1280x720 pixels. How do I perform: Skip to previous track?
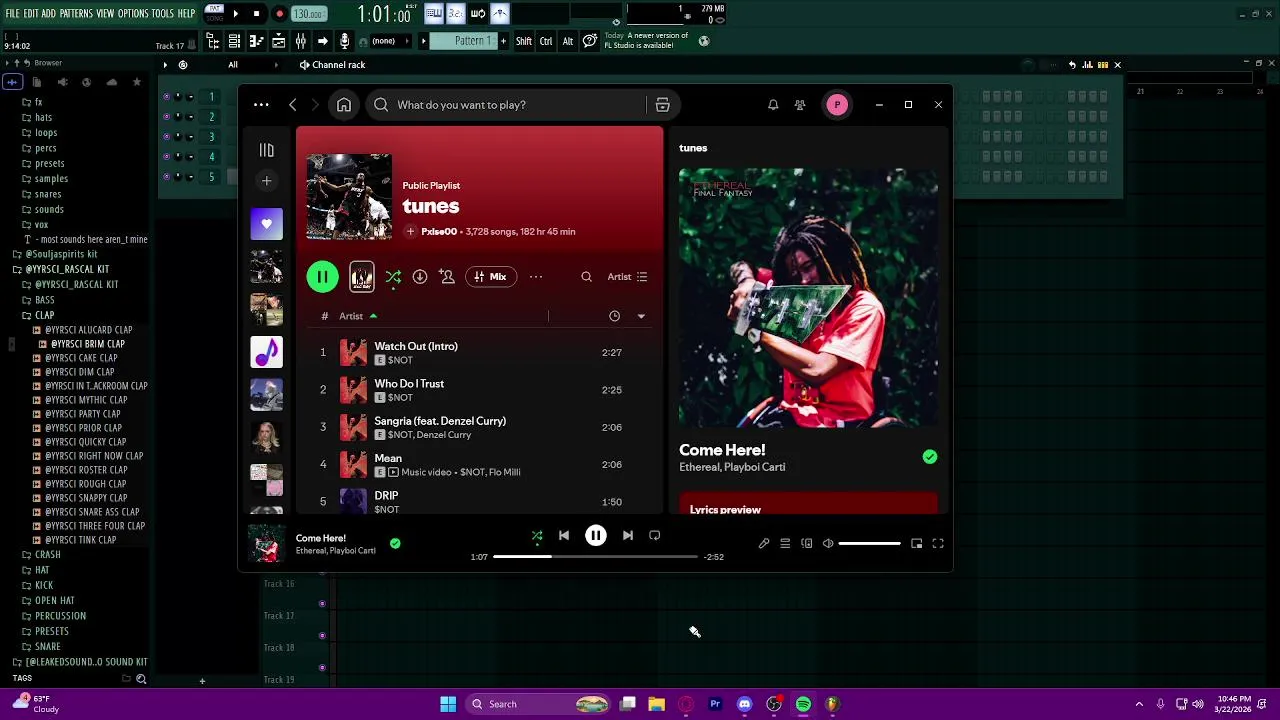click(x=564, y=536)
